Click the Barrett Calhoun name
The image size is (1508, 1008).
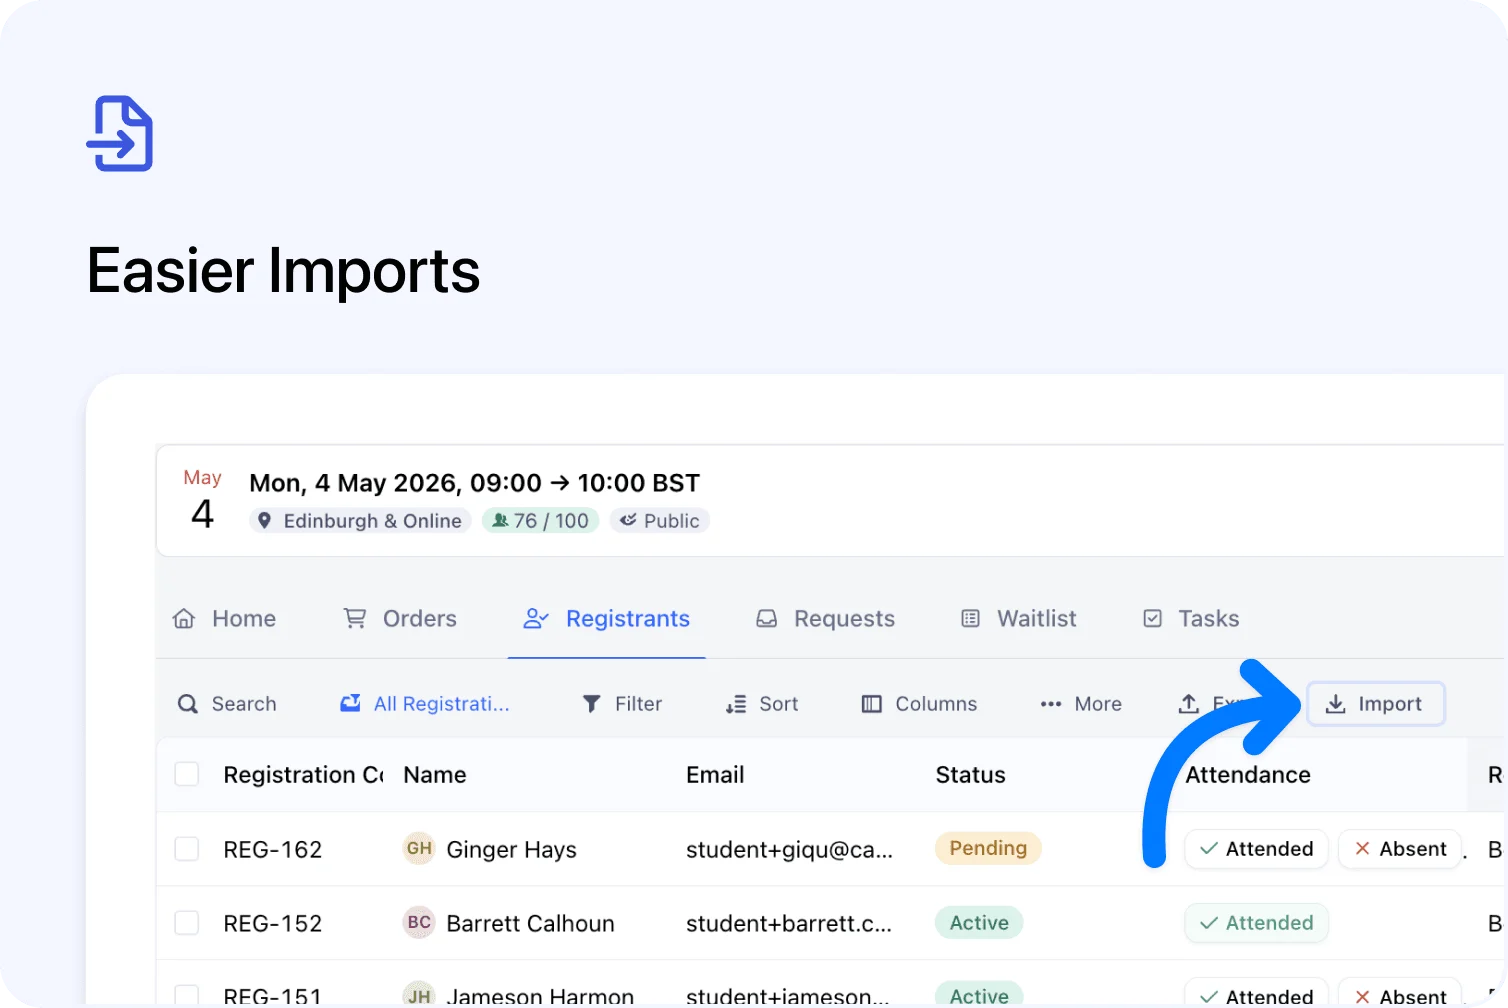point(530,923)
